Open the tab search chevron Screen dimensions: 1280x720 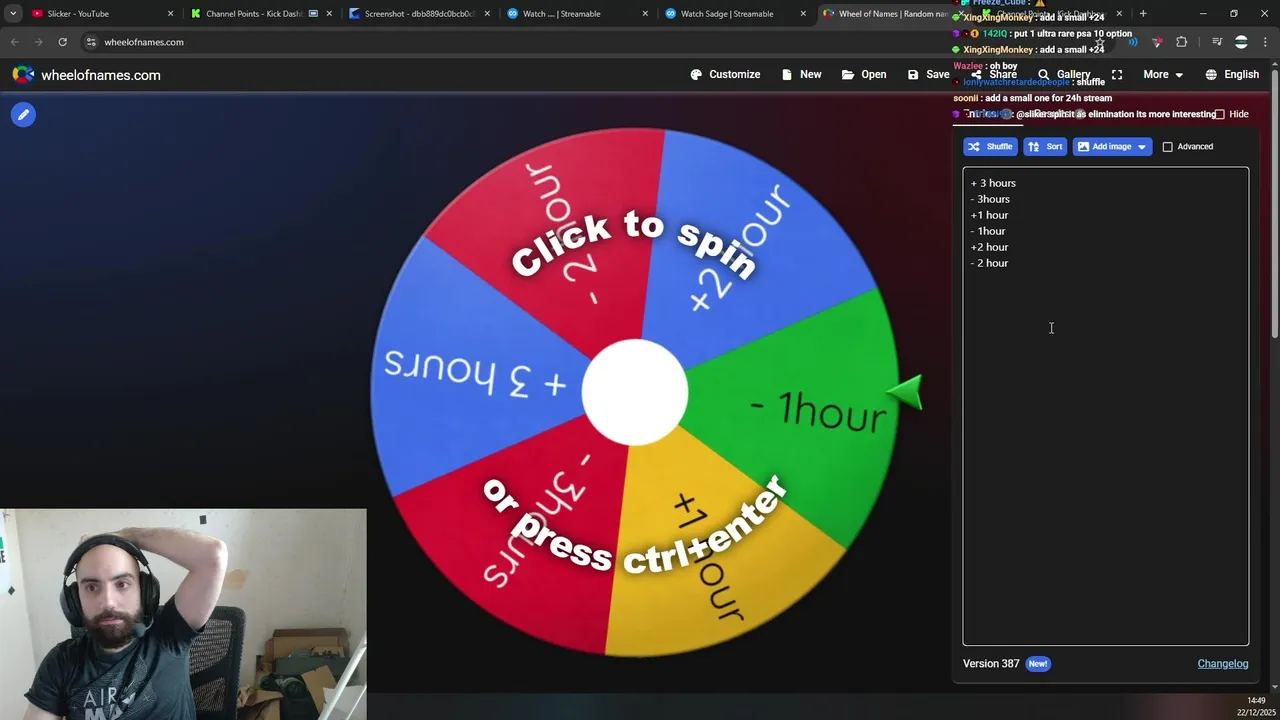(13, 14)
